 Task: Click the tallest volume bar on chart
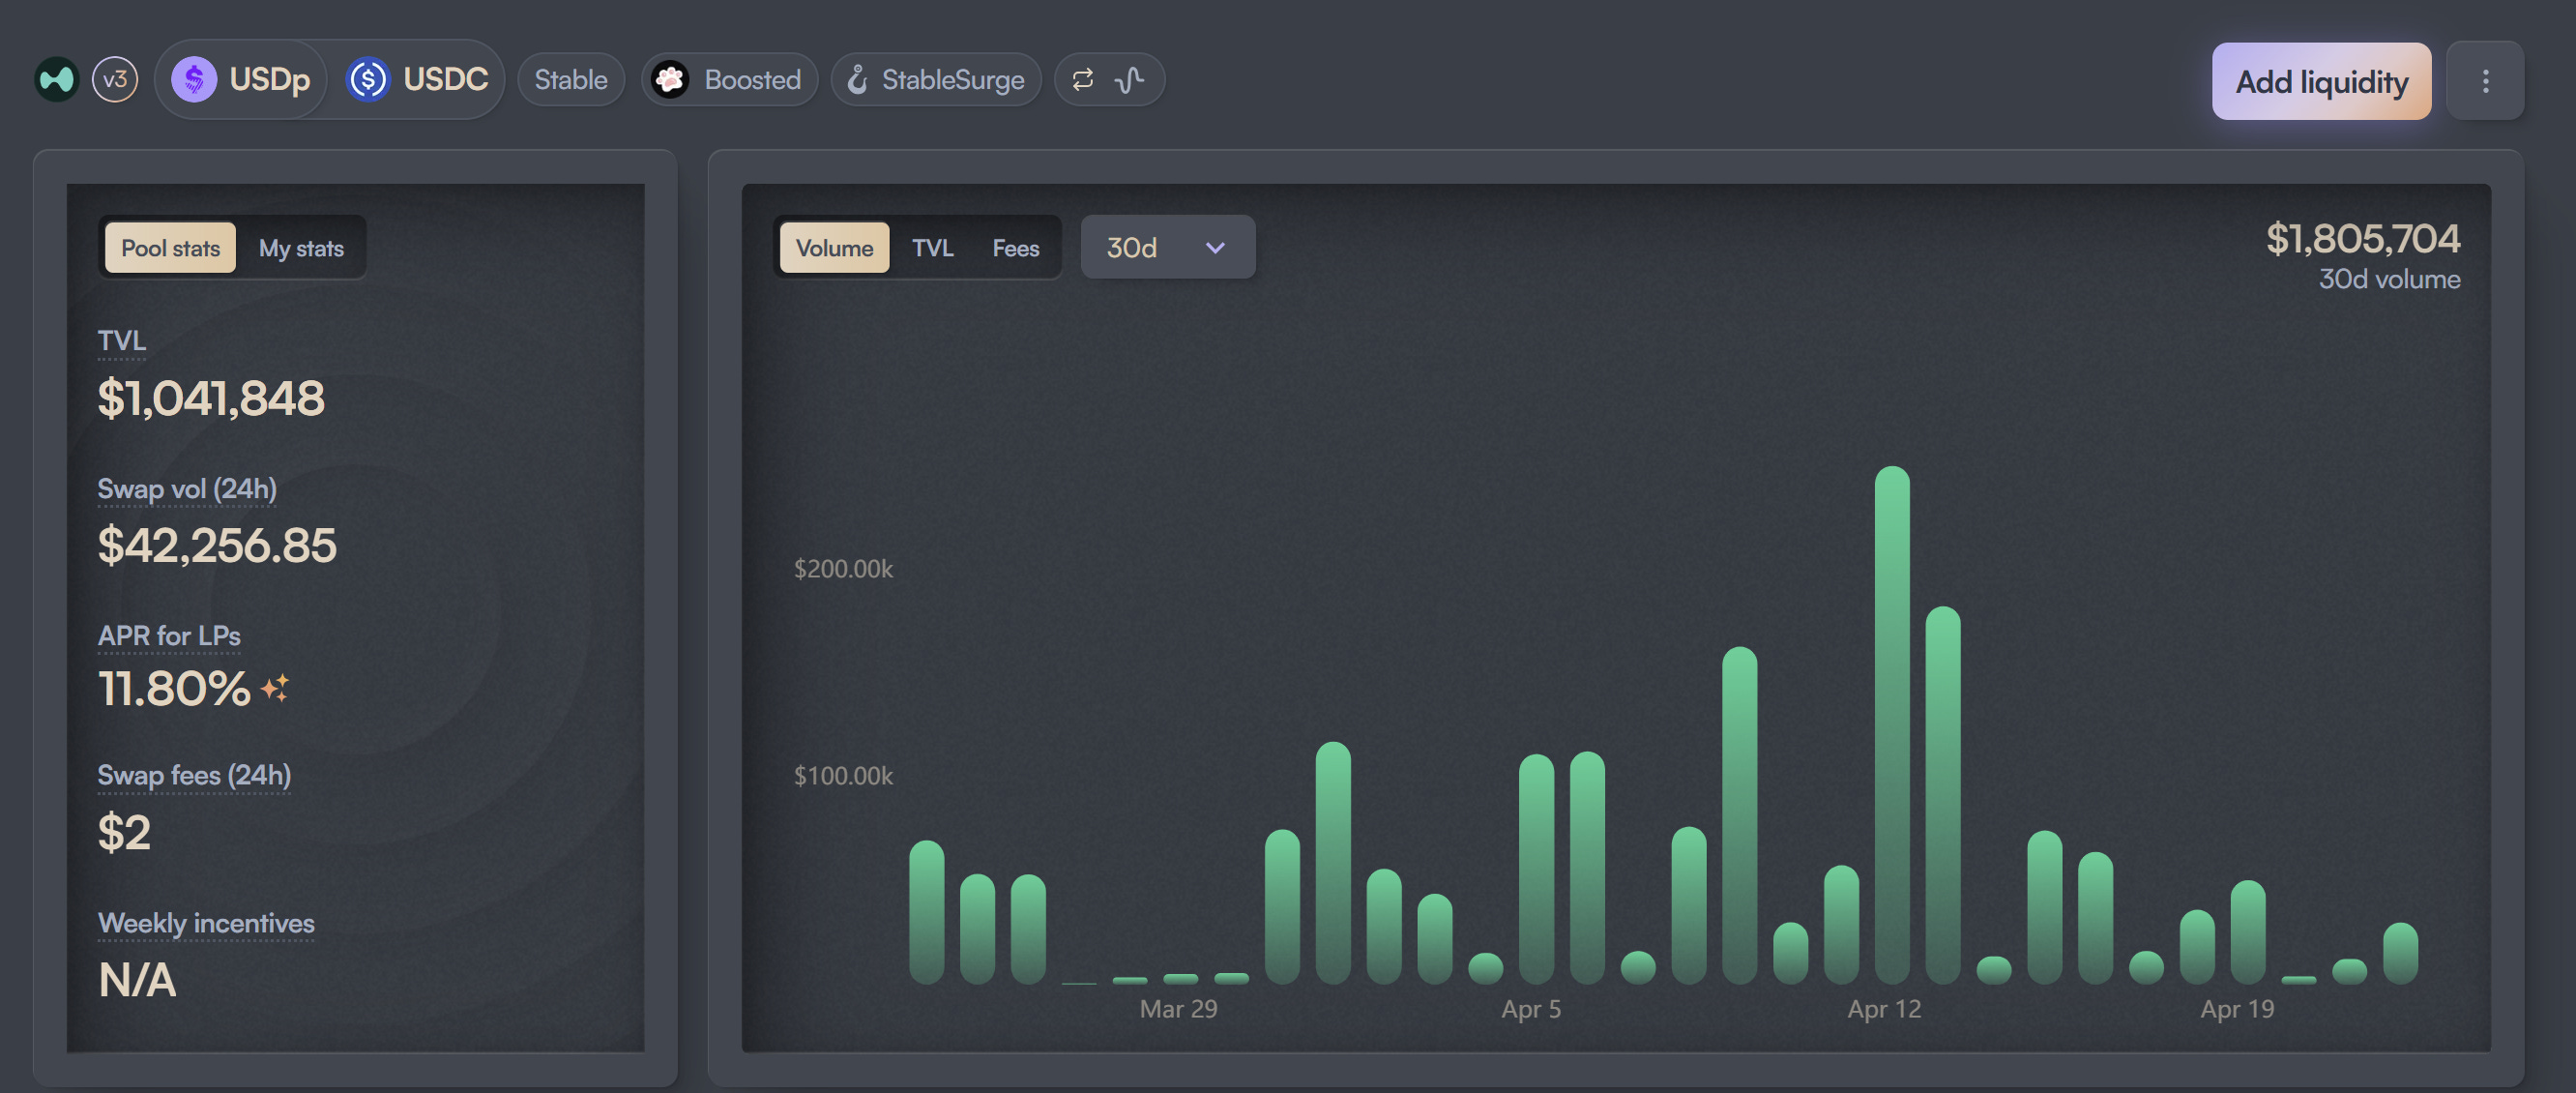coord(1892,724)
